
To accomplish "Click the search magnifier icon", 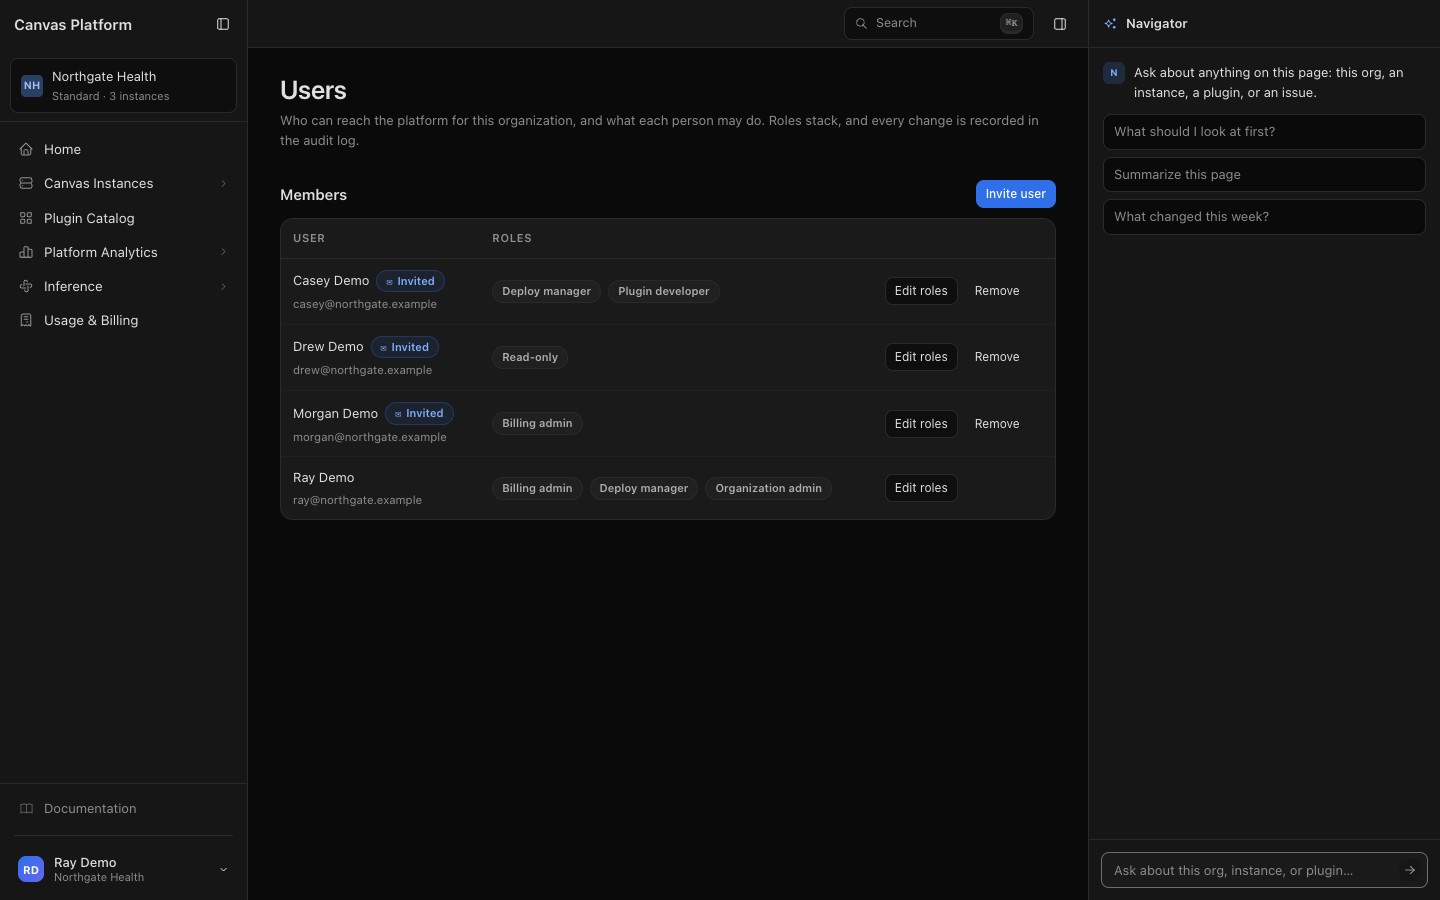I will 861,23.
